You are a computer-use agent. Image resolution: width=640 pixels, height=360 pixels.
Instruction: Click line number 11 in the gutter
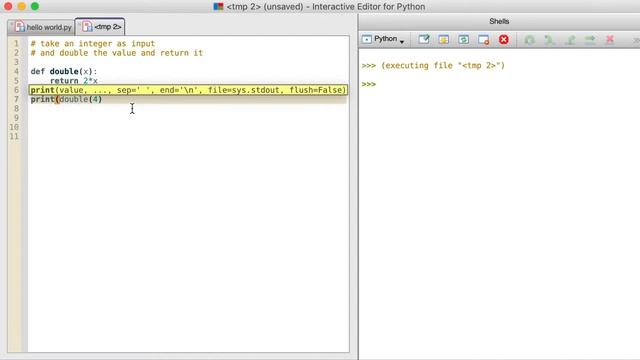(14, 136)
